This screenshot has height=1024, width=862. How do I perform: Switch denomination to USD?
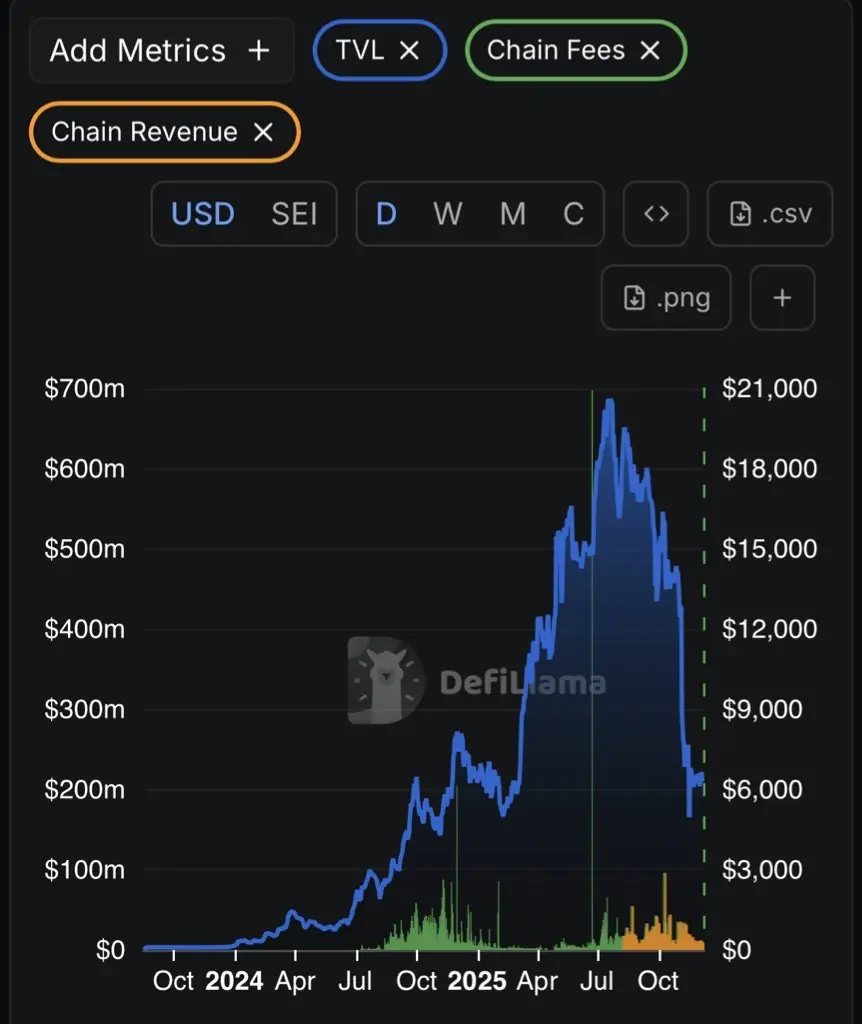[202, 214]
